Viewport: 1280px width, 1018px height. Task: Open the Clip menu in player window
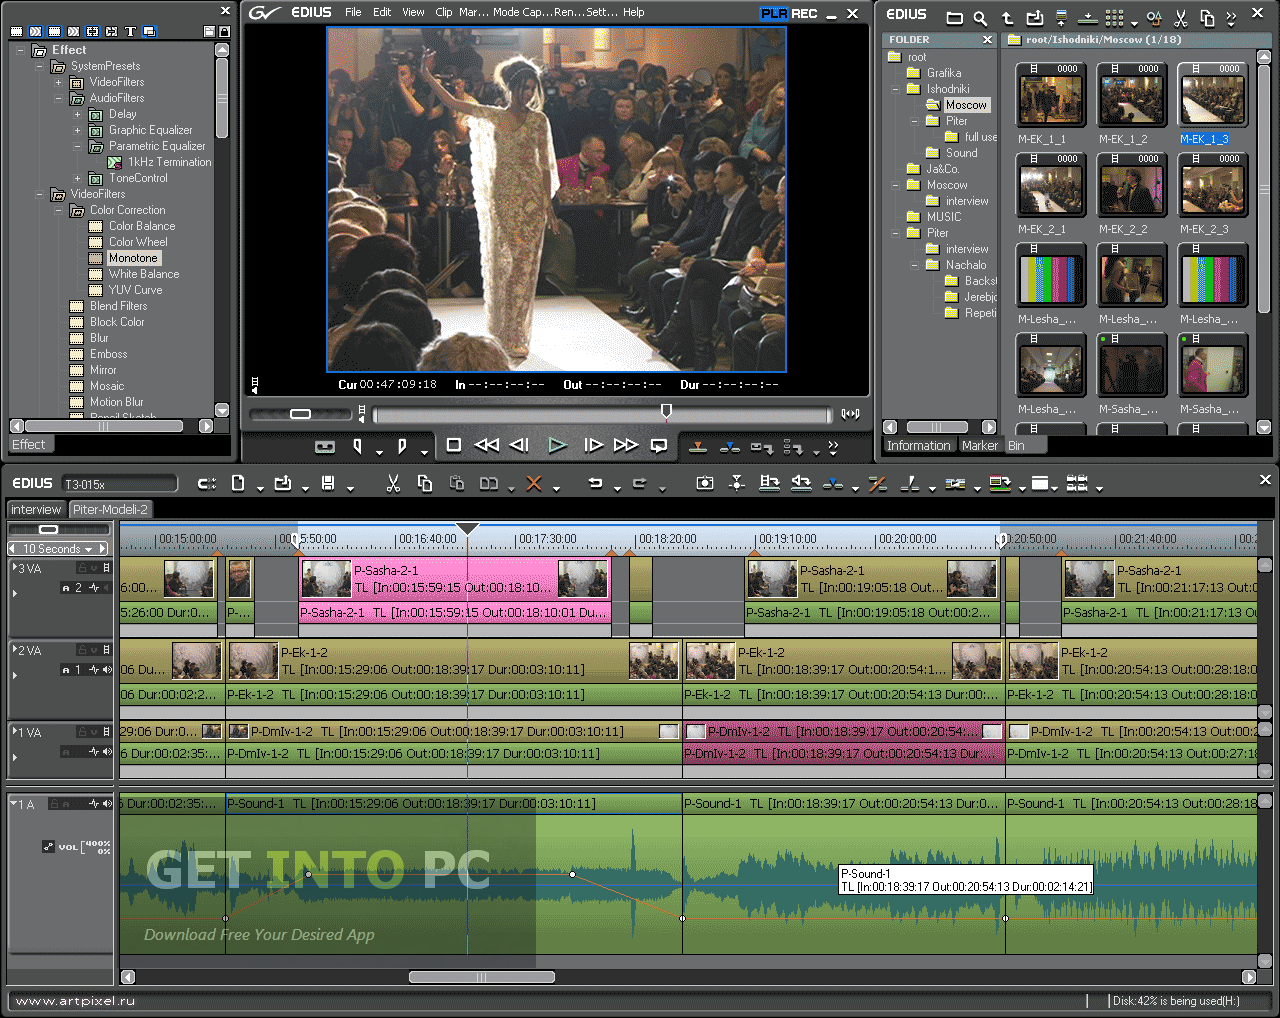click(444, 13)
